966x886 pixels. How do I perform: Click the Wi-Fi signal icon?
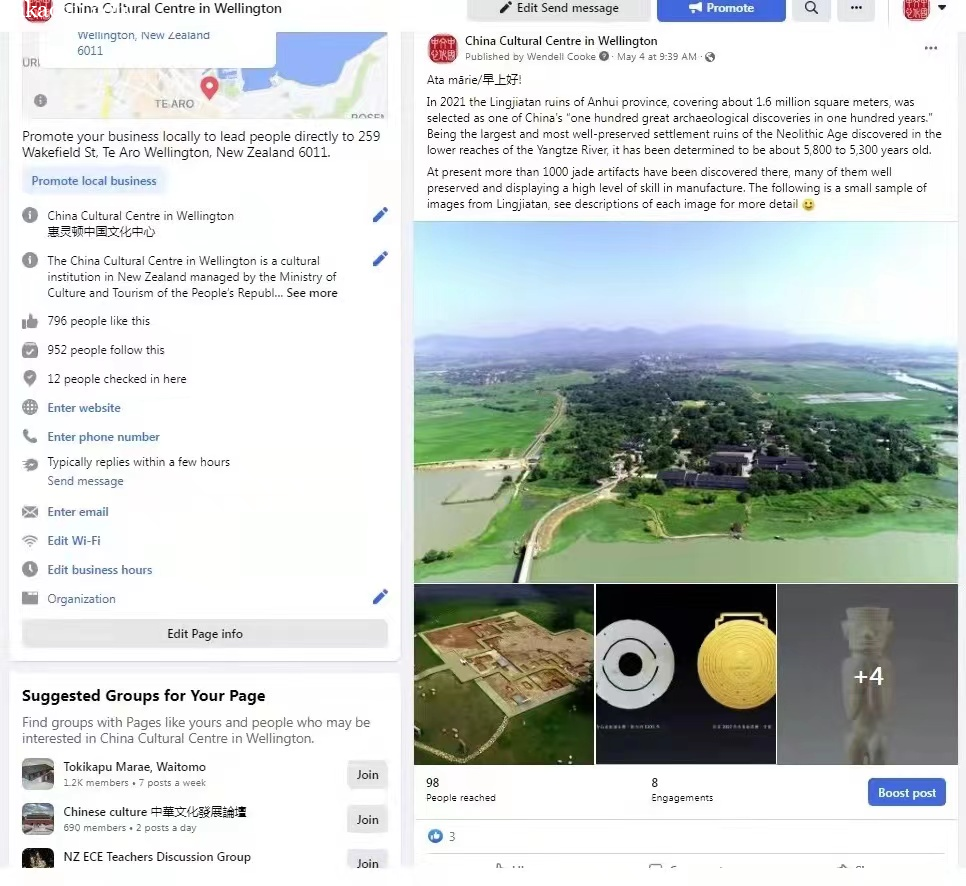point(30,541)
